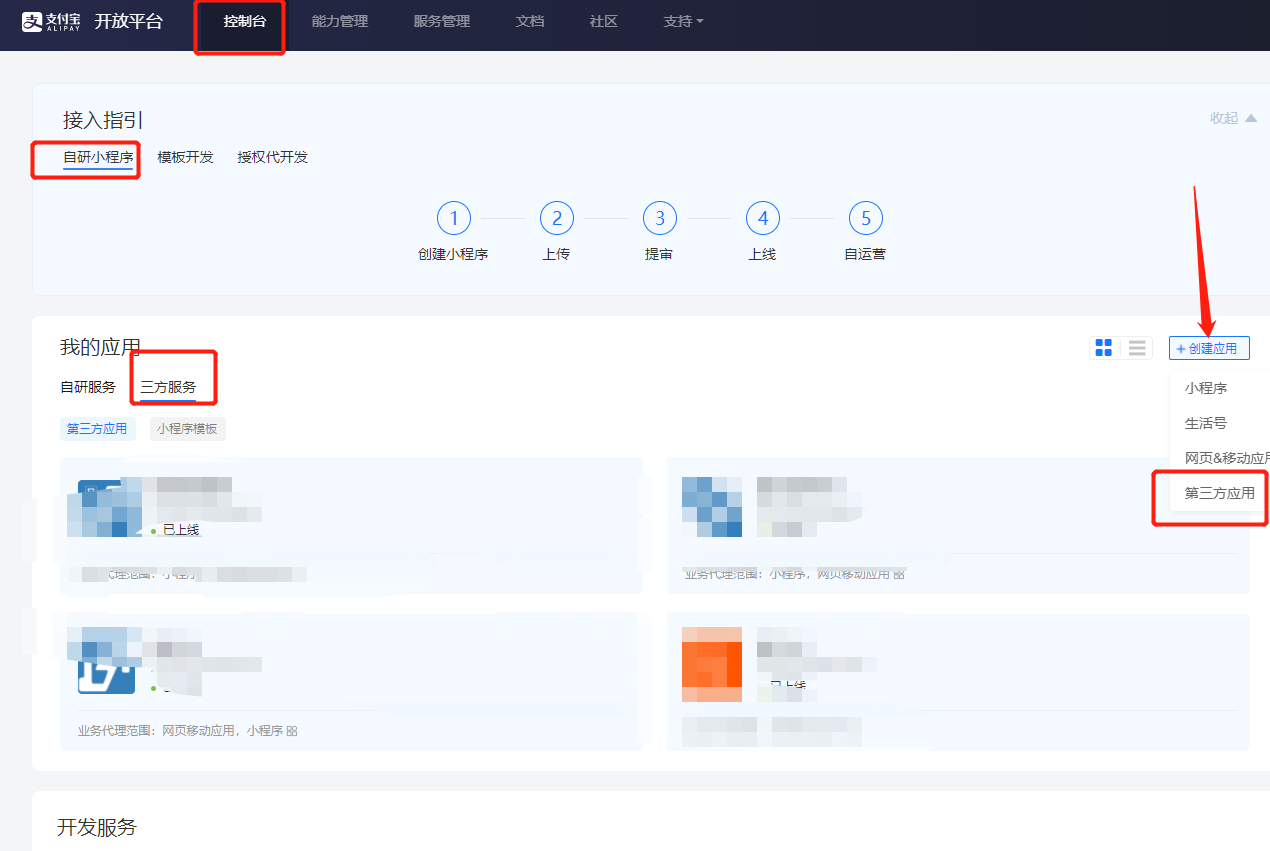Switch to list view of my apps

[x=1136, y=348]
